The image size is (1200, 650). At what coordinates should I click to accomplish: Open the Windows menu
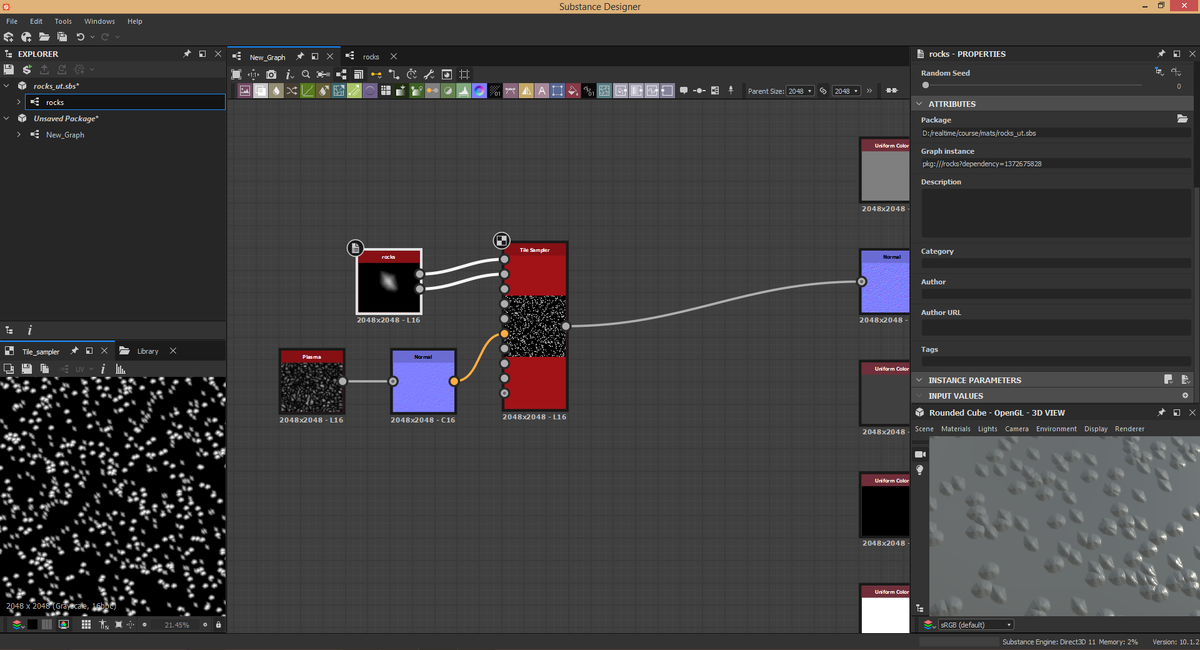tap(99, 21)
